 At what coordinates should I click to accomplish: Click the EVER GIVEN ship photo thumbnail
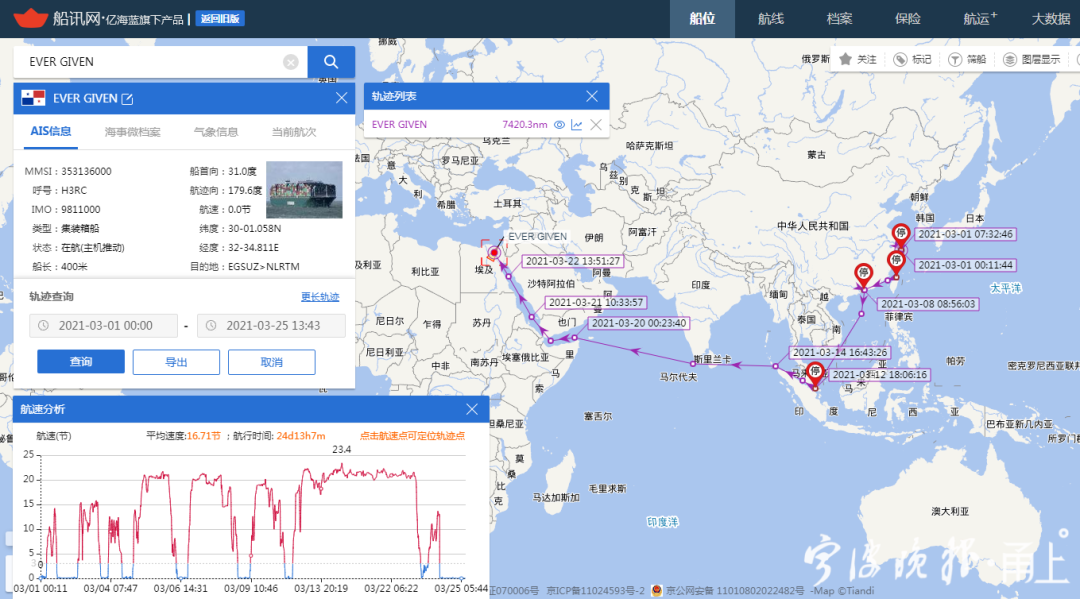click(304, 190)
